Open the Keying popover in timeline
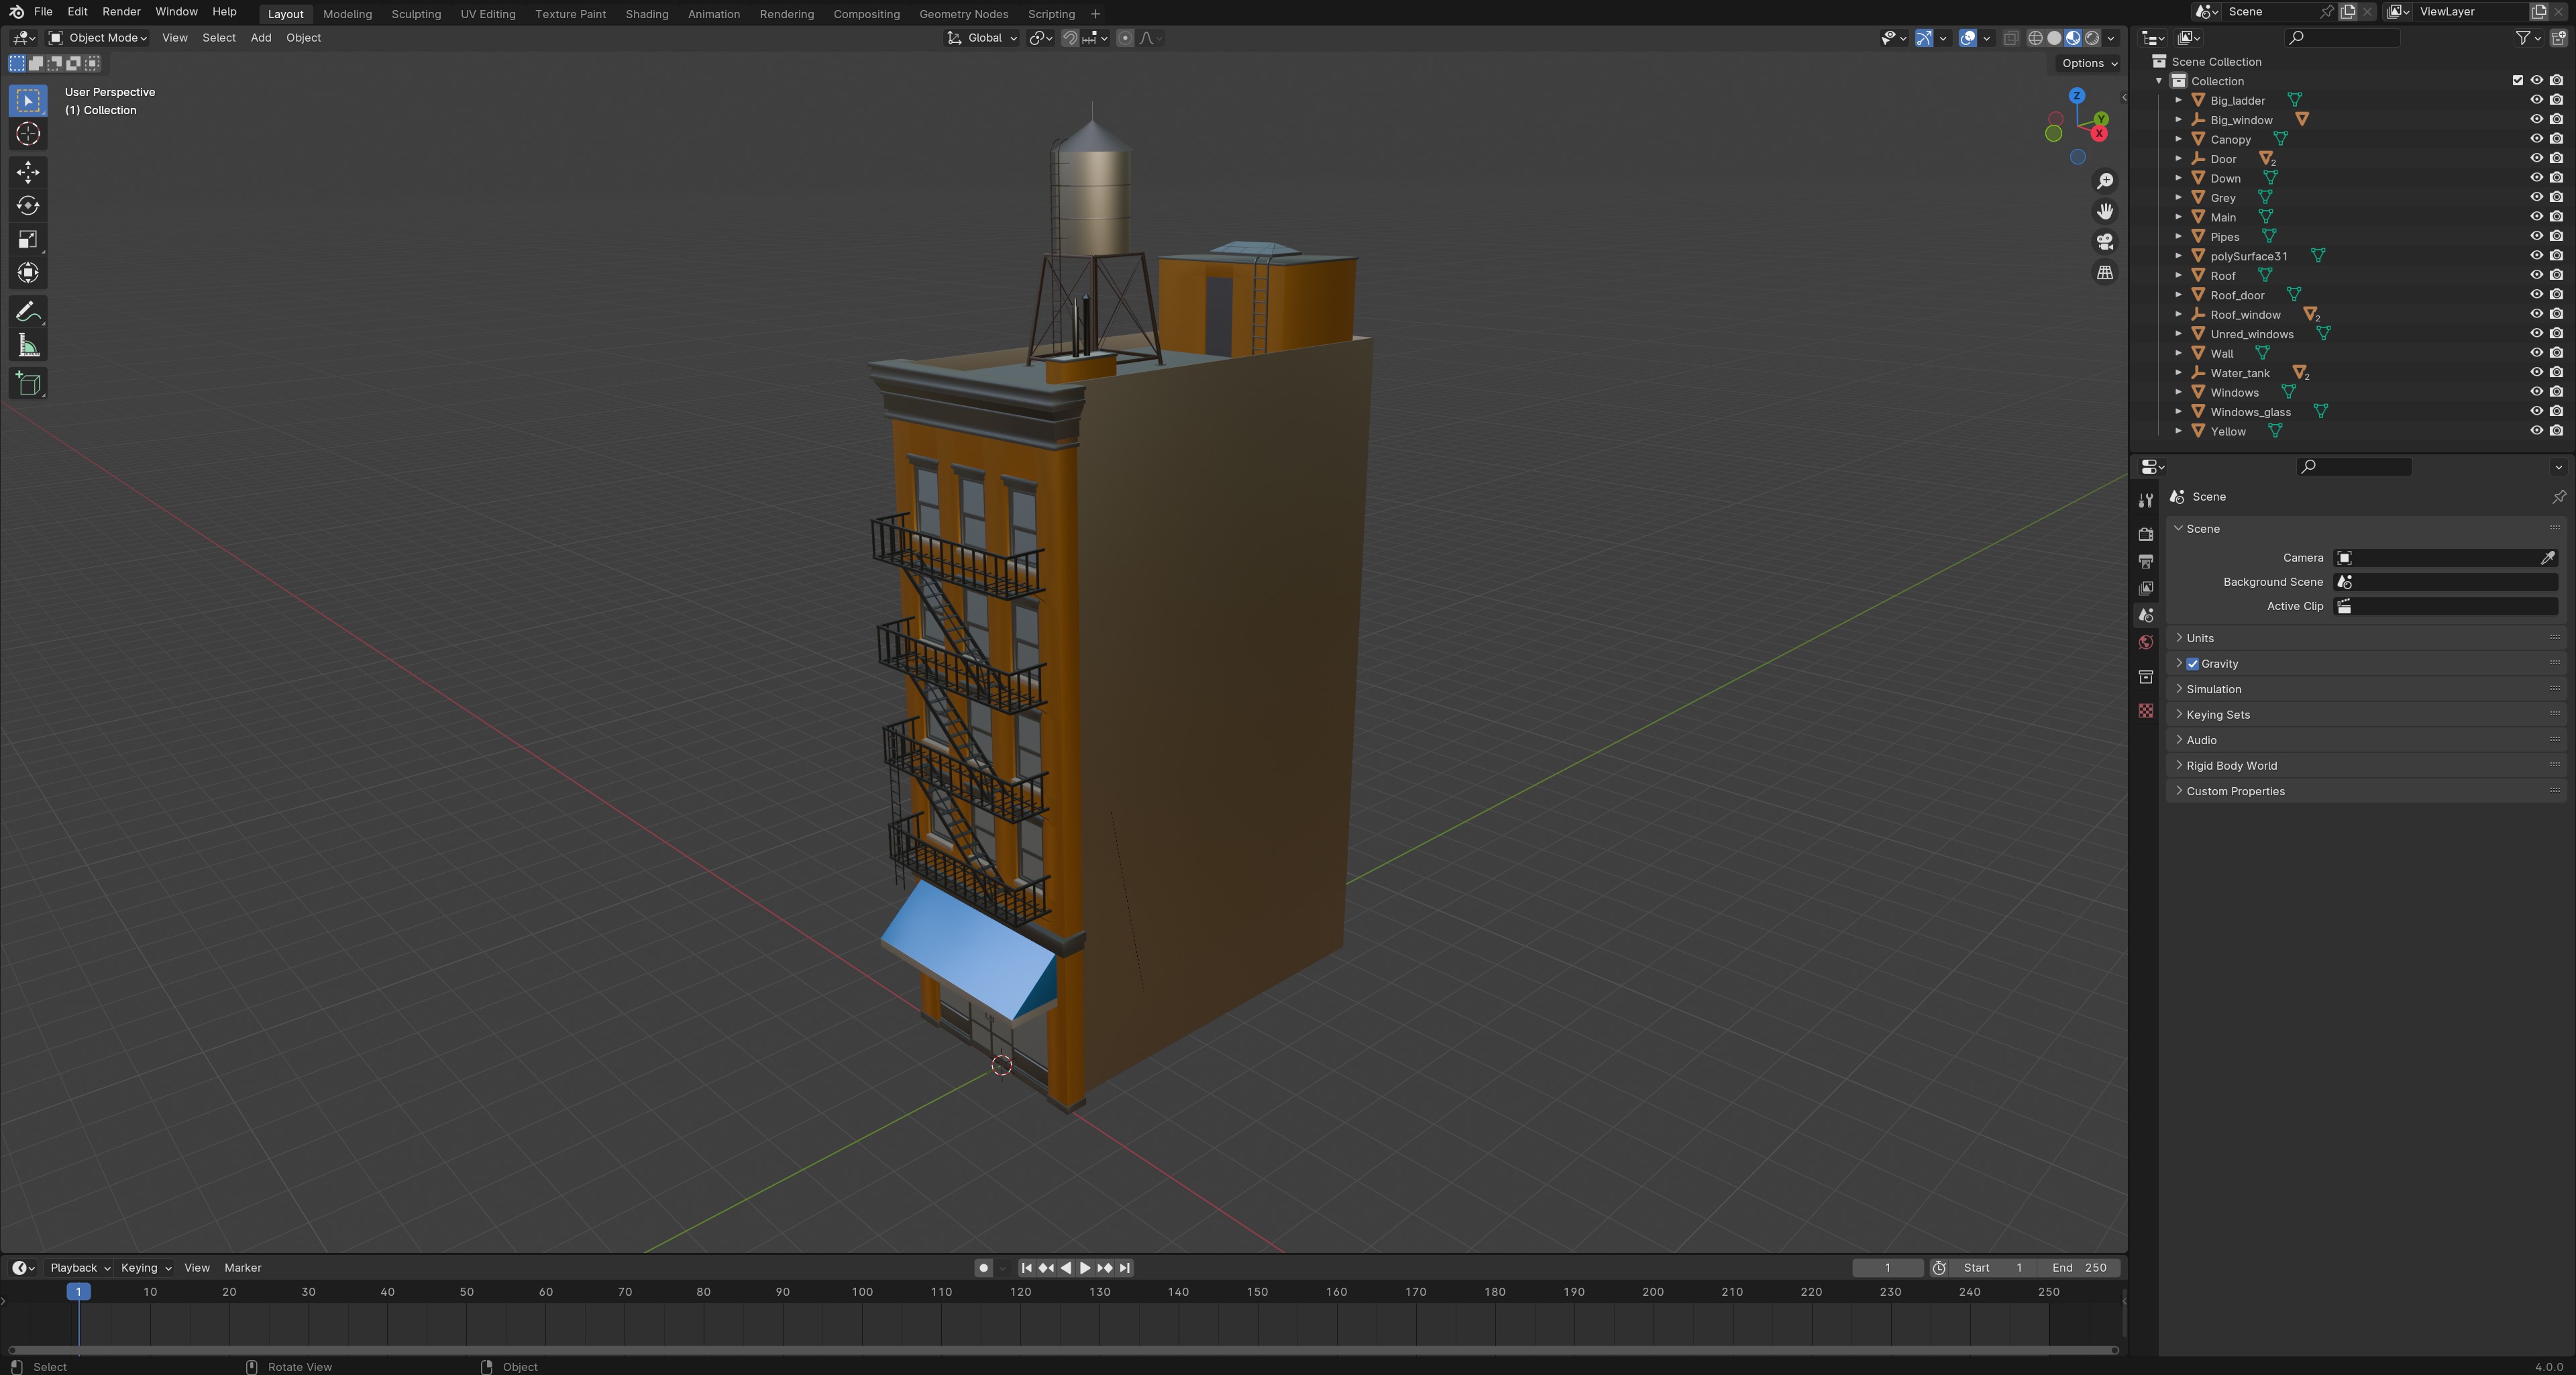 [x=145, y=1267]
